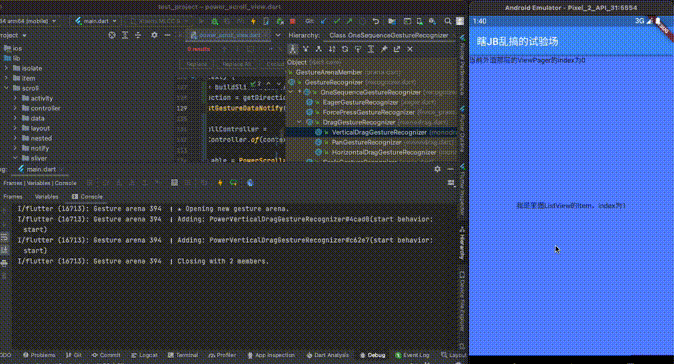
Task: Open the Dart Analysis tool window
Action: point(328,355)
